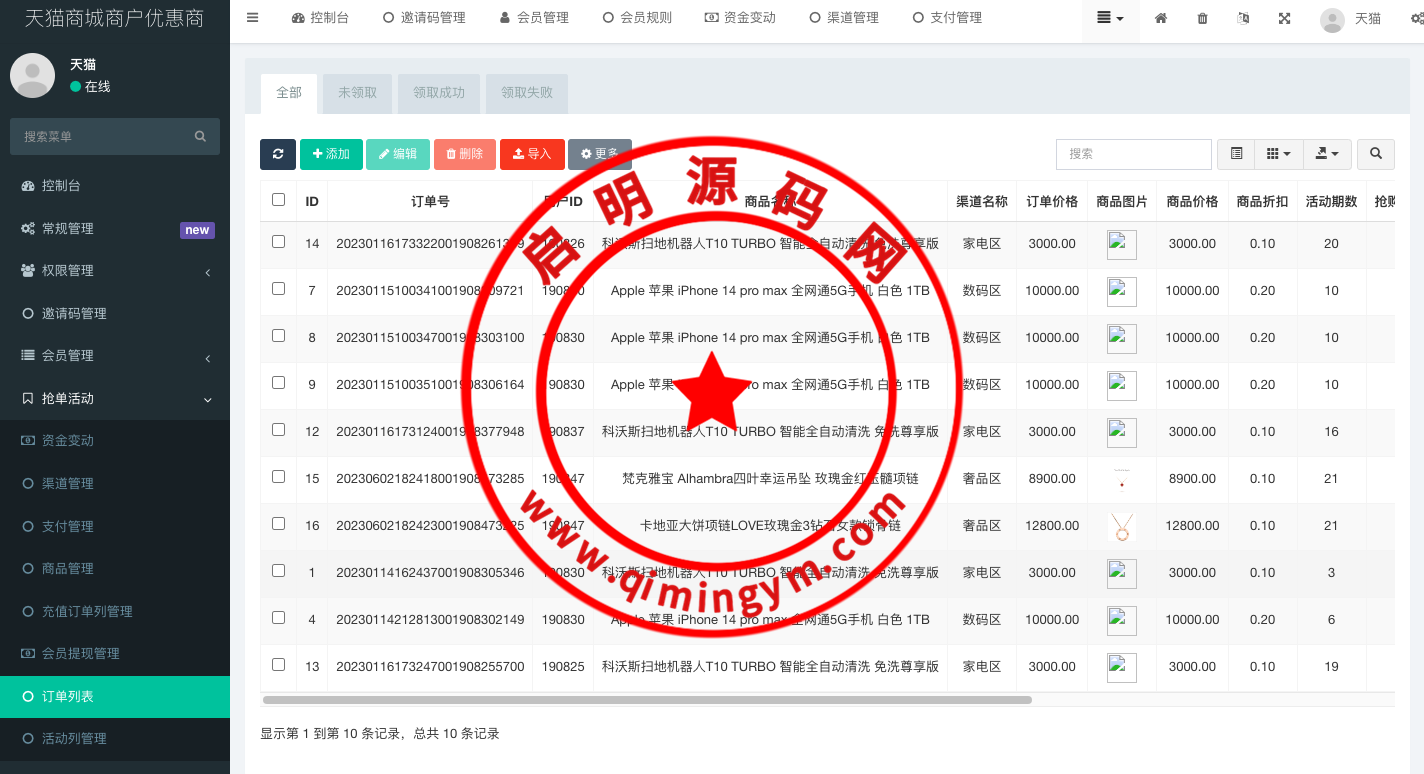
Task: Go to the home page icon
Action: pos(1161,18)
